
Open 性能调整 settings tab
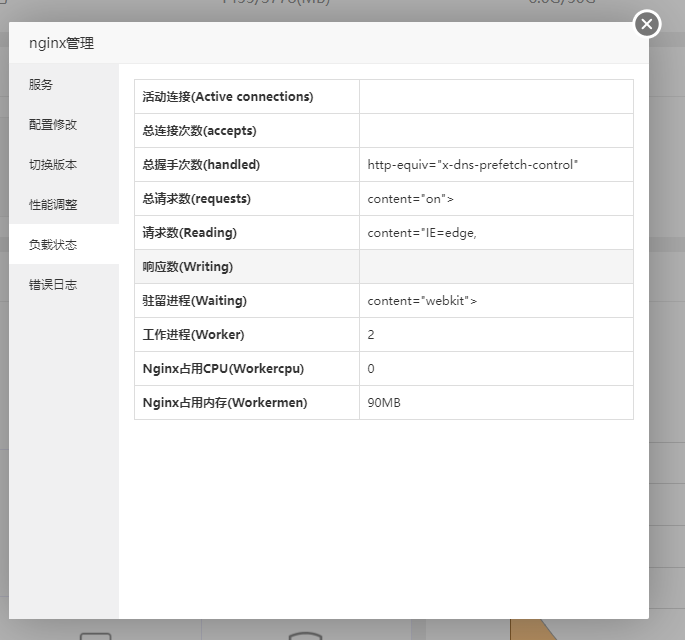coord(64,204)
